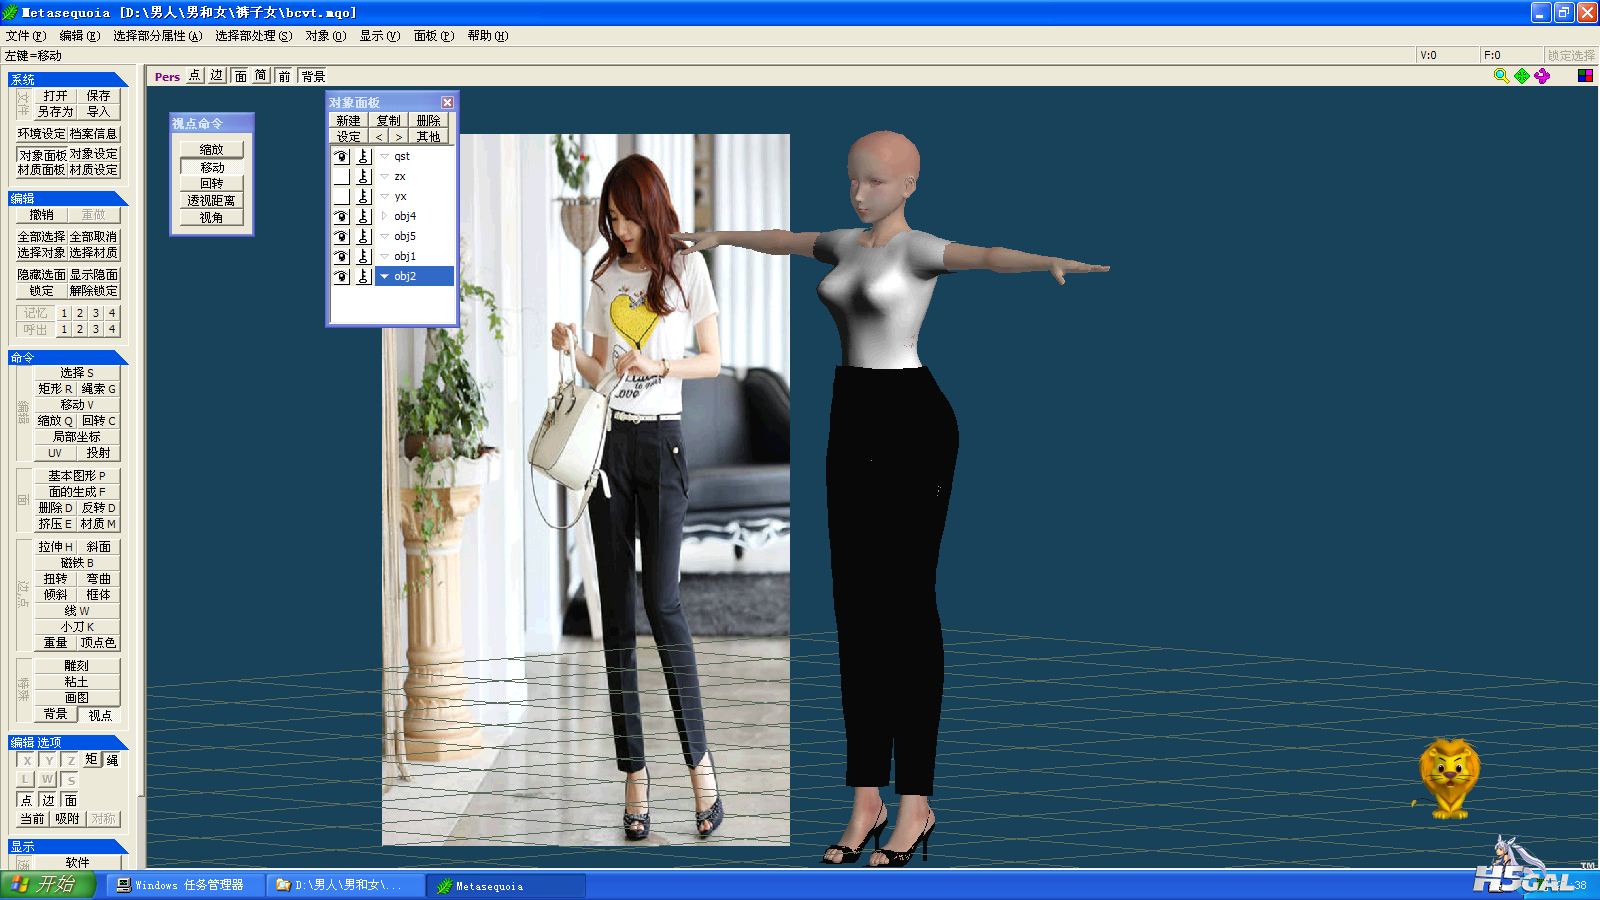Toggle lock key icon for obj4
Screen dimensions: 1600x900
pyautogui.click(x=364, y=216)
